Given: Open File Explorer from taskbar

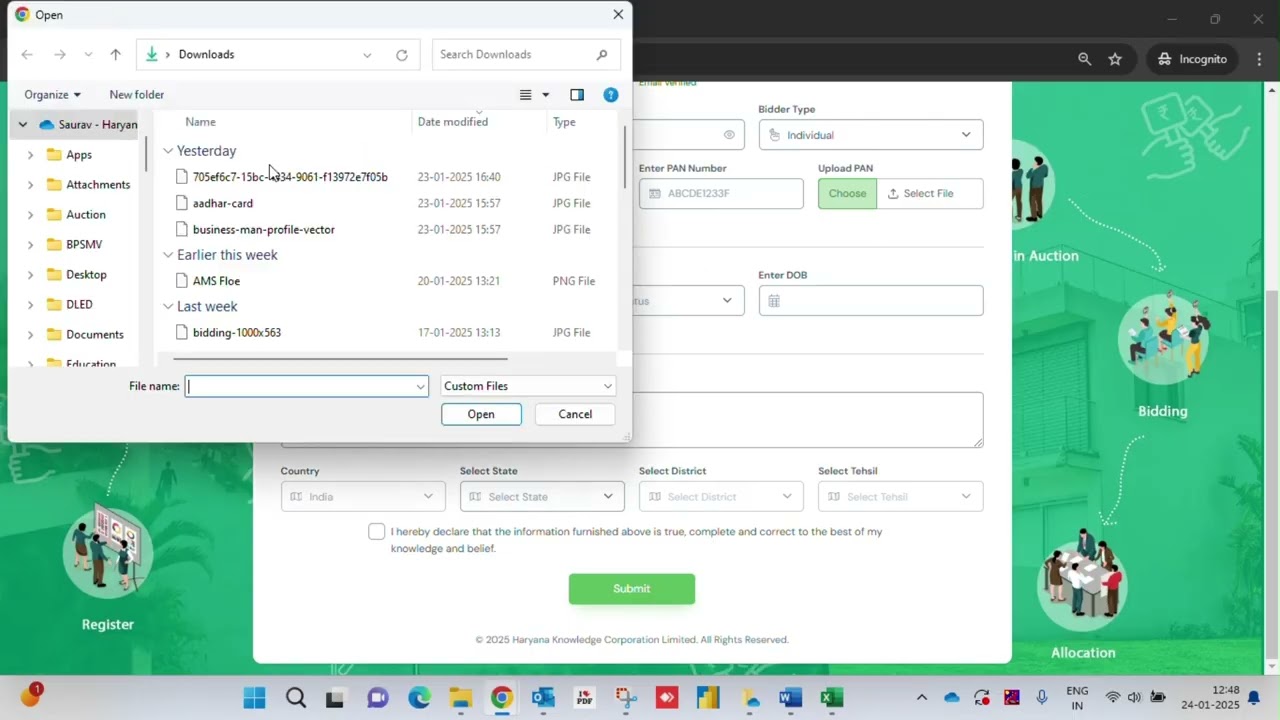Looking at the screenshot, I should 460,698.
